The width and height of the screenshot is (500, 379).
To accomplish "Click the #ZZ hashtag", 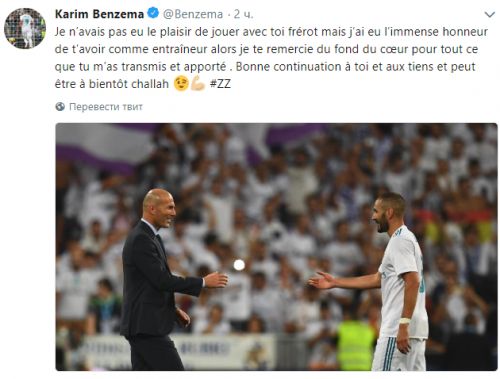I will click(220, 83).
